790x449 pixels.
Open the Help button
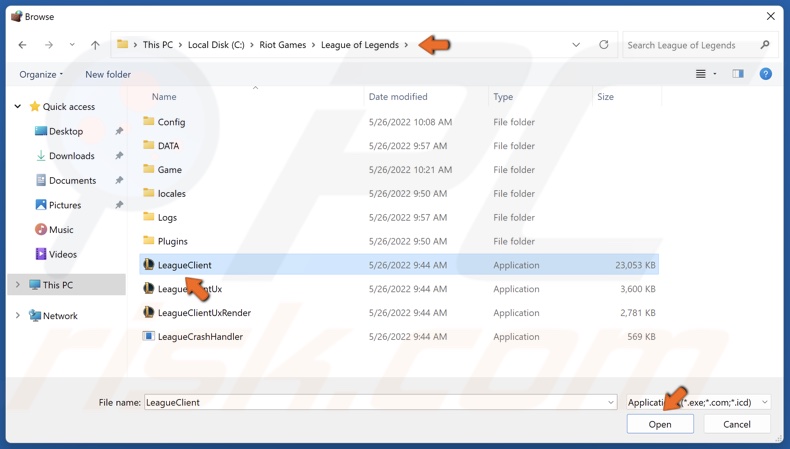pos(765,74)
